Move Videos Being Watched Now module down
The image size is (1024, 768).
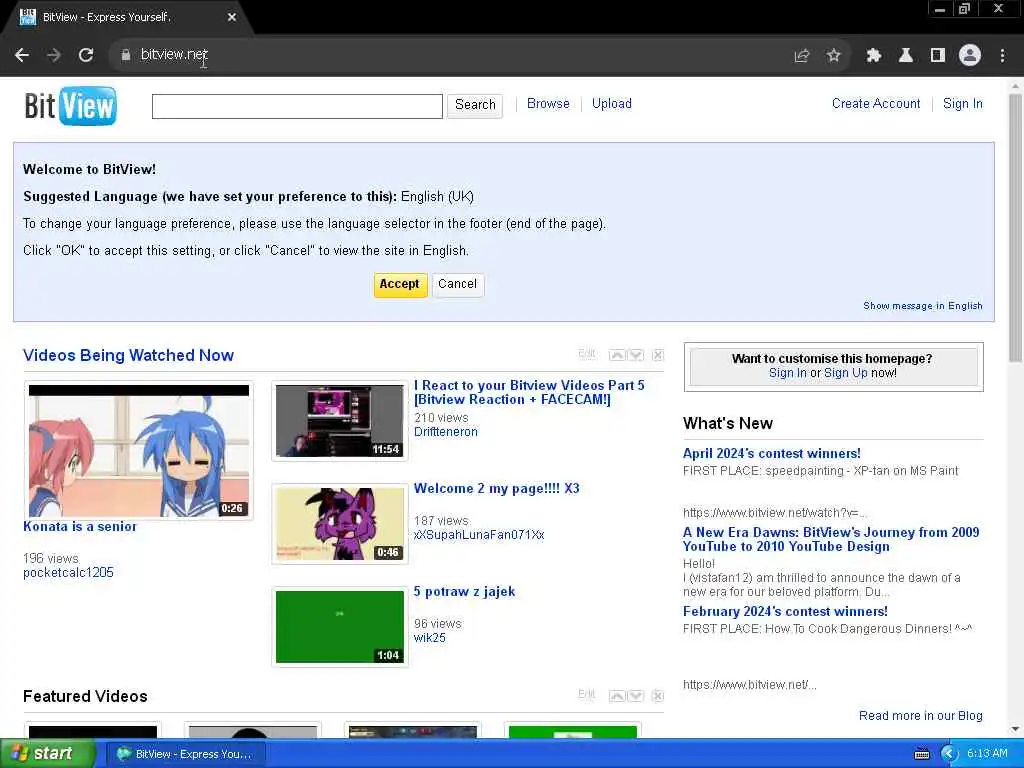pos(635,355)
